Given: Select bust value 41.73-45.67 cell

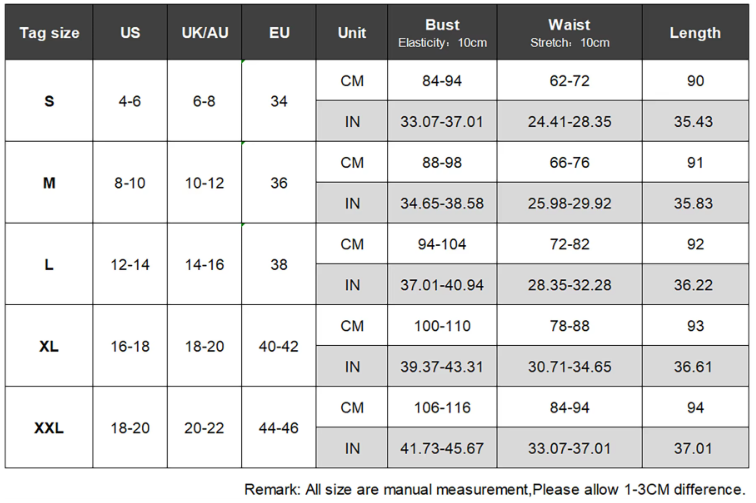Looking at the screenshot, I should pos(442,448).
